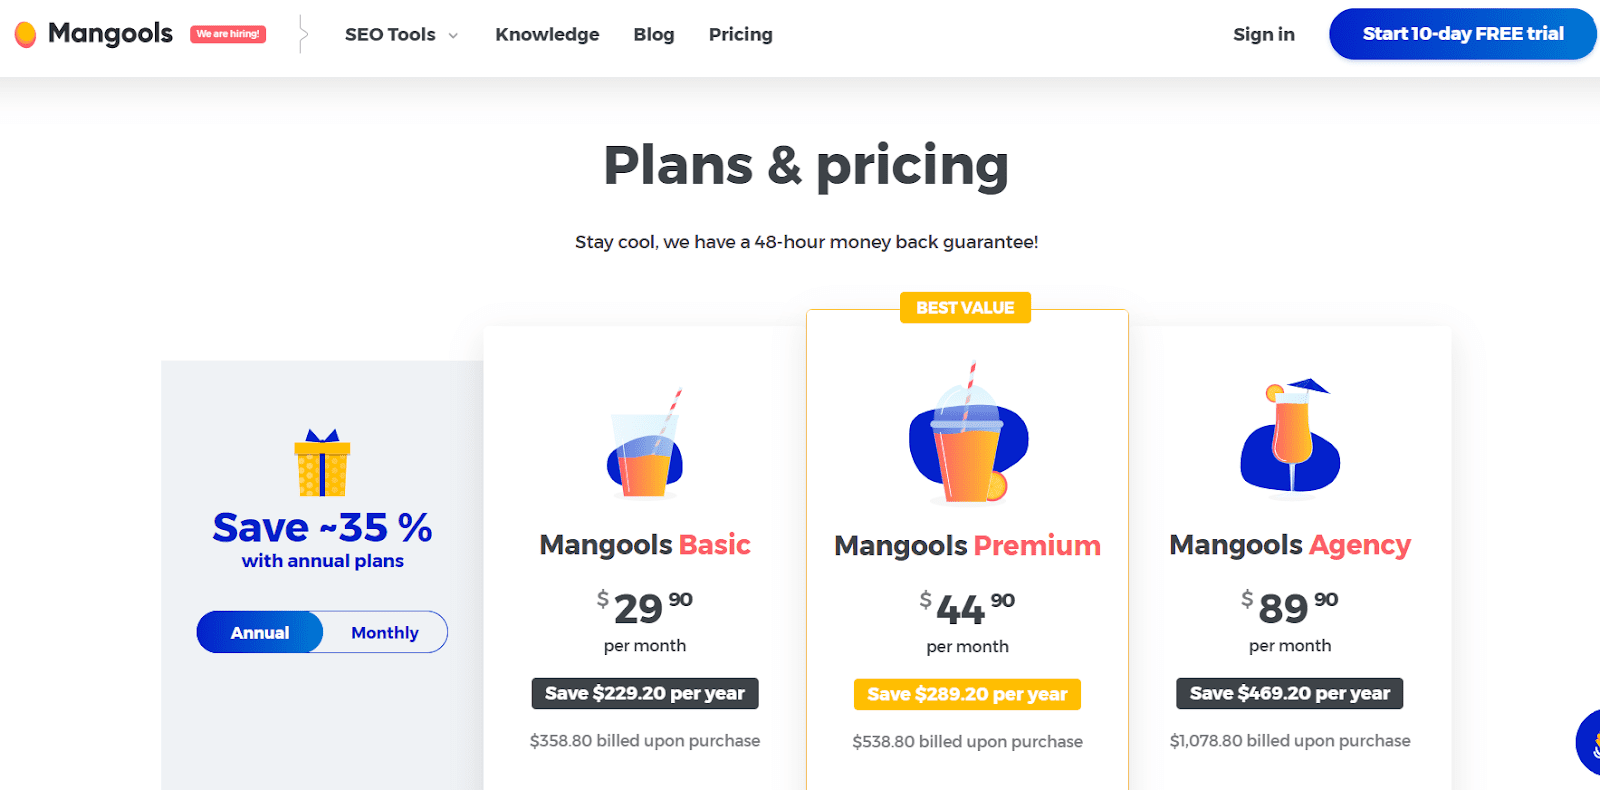
Task: Click the Mangools mango logo icon
Action: click(x=26, y=34)
